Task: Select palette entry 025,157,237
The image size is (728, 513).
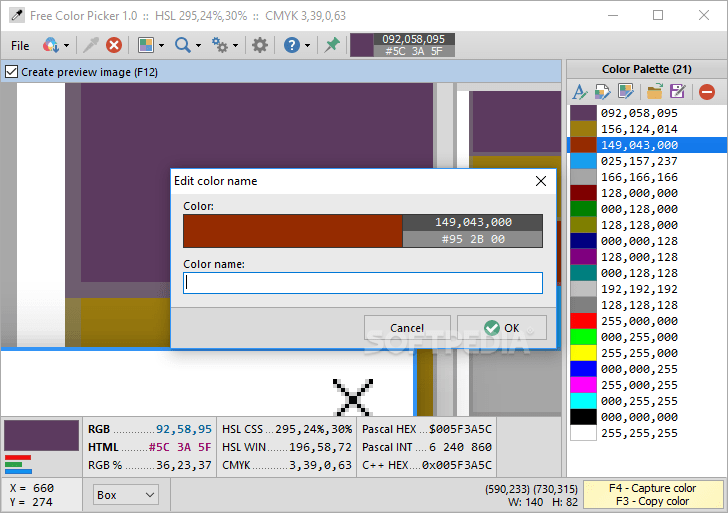Action: (648, 161)
